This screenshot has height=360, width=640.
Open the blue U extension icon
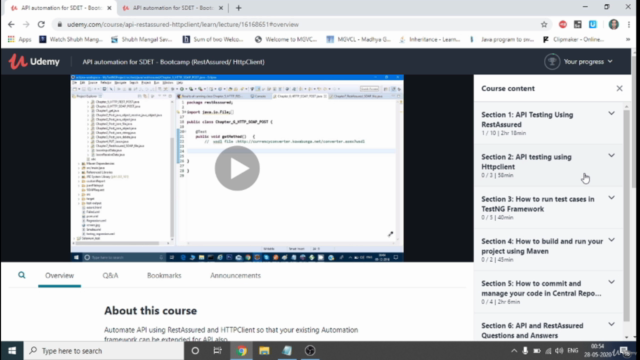(x=593, y=24)
